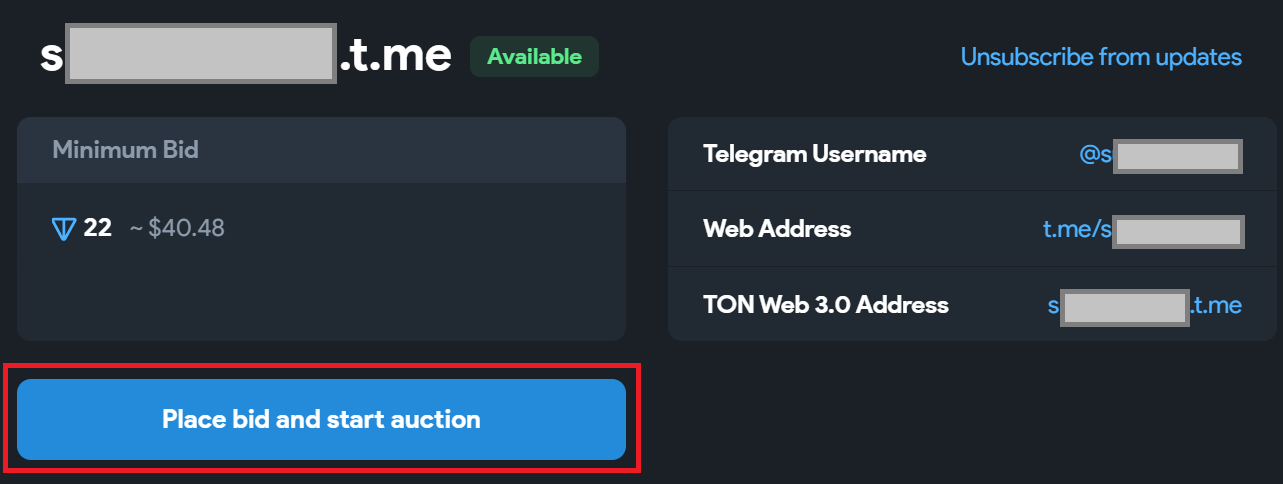
Task: Click the Telegram Username label
Action: click(x=814, y=154)
